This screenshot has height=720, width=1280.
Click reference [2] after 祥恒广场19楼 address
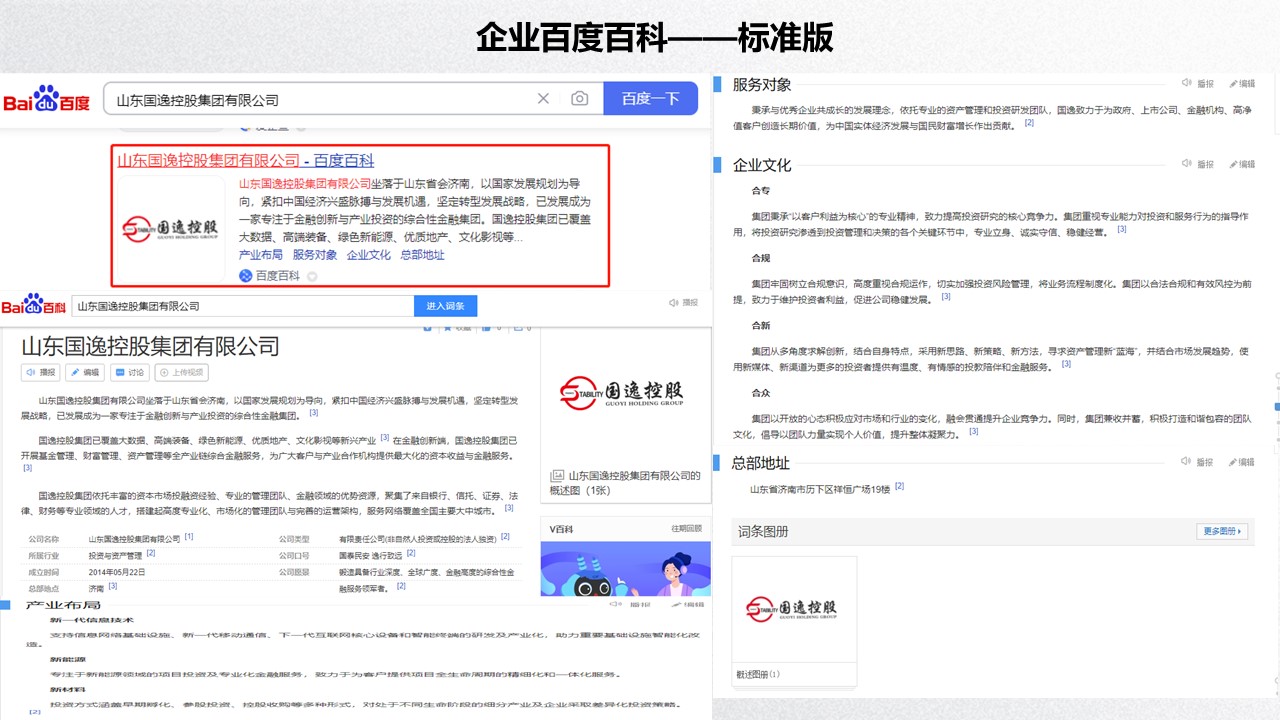pyautogui.click(x=899, y=486)
